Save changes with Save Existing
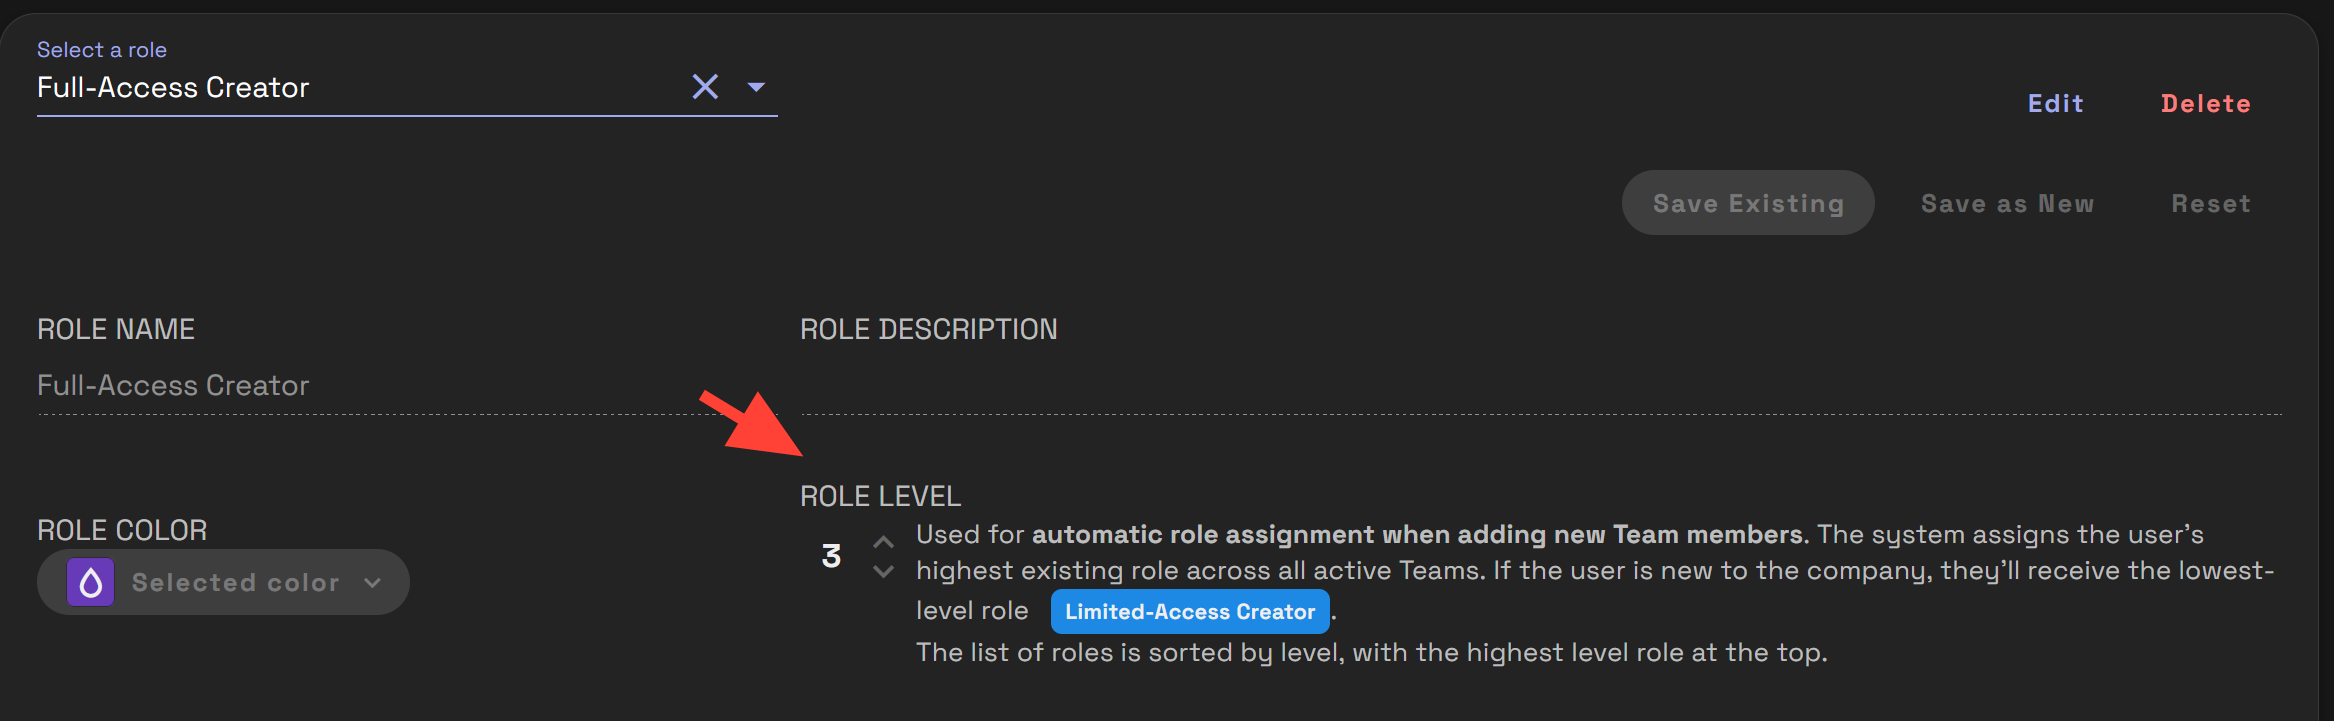The image size is (2334, 721). click(x=1748, y=202)
